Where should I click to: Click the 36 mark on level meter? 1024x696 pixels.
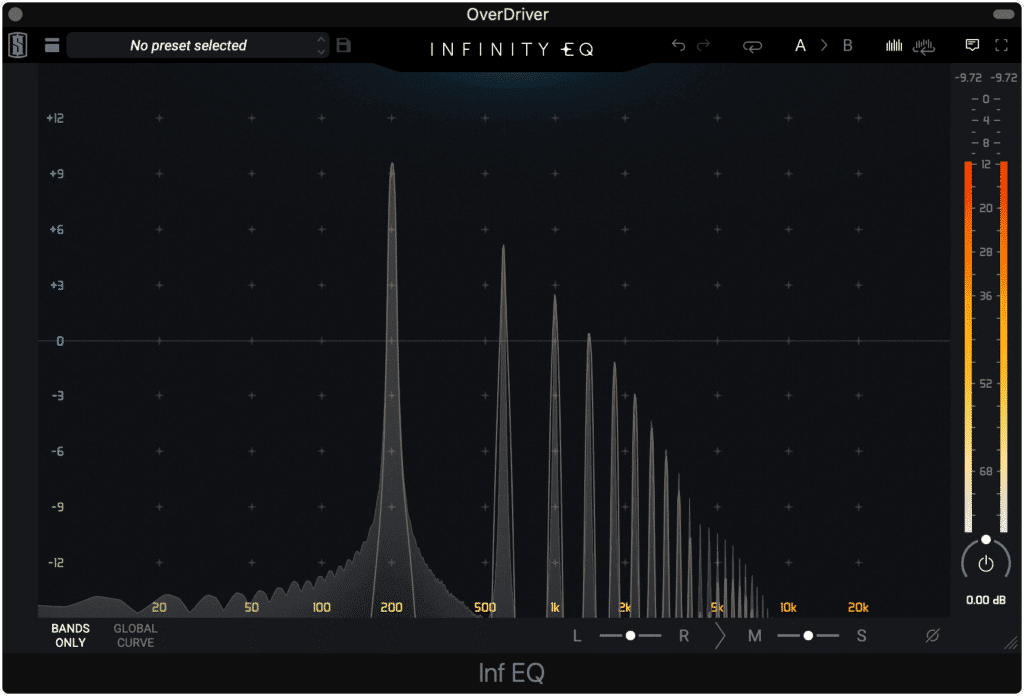(985, 296)
